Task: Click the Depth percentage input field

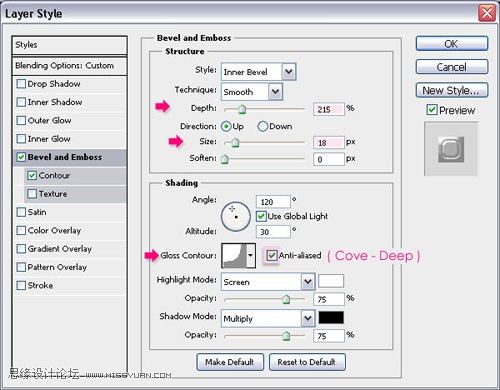Action: click(328, 109)
